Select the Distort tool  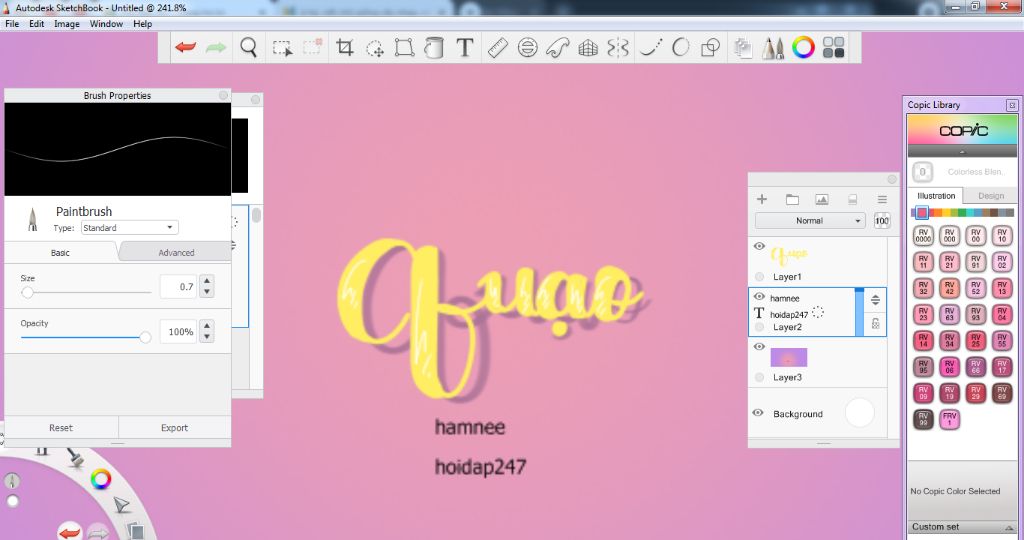tap(404, 48)
